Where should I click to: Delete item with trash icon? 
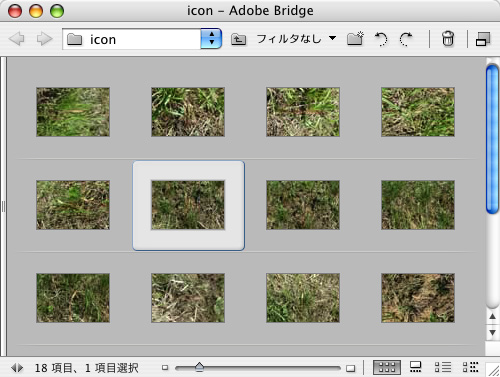pos(448,39)
